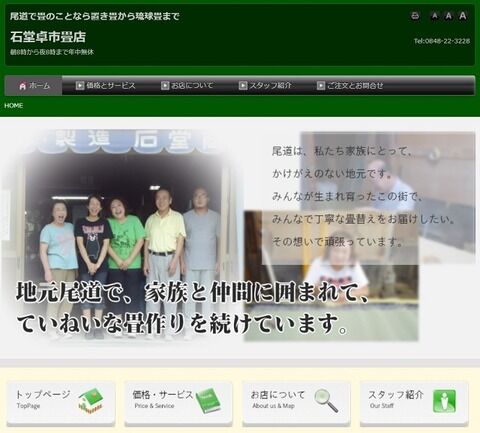
Task: Click the green book icon on 価格・サービス card
Action: (208, 401)
